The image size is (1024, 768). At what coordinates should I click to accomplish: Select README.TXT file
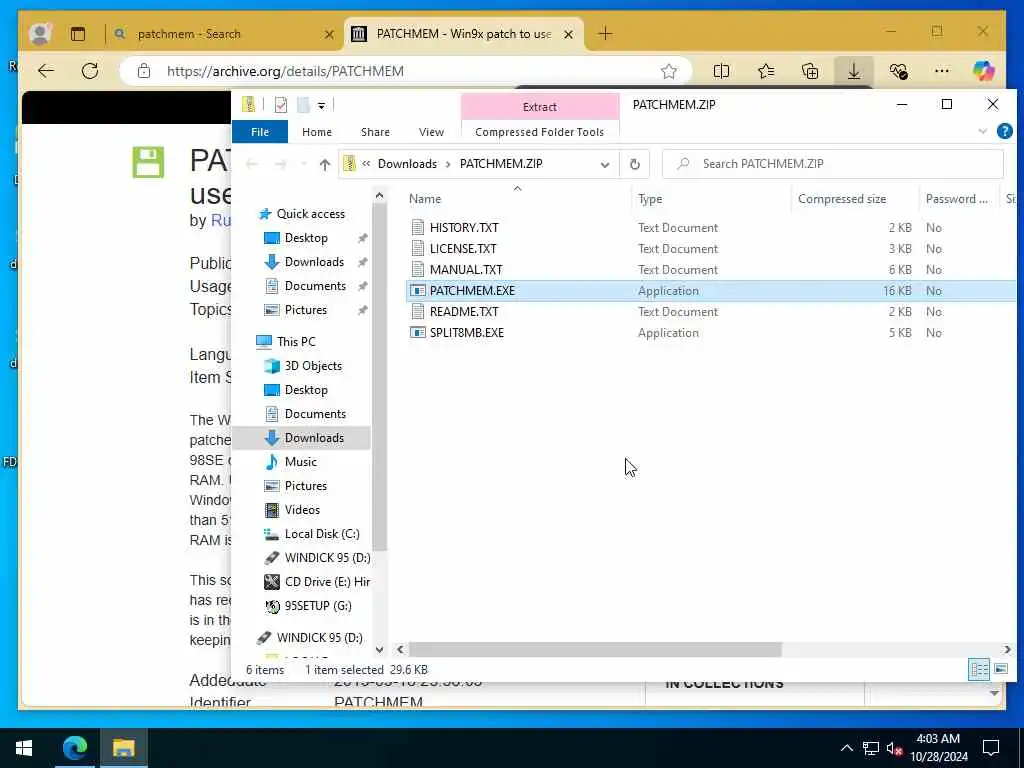464,312
